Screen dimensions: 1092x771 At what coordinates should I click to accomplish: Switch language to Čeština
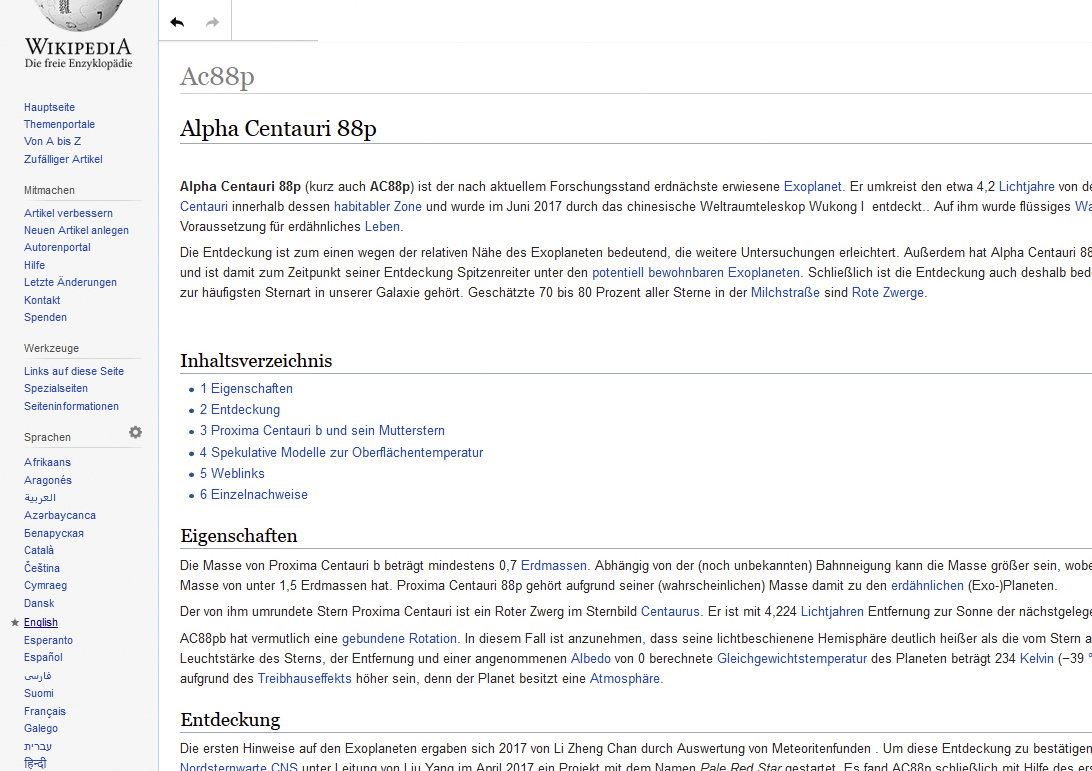[x=42, y=568]
